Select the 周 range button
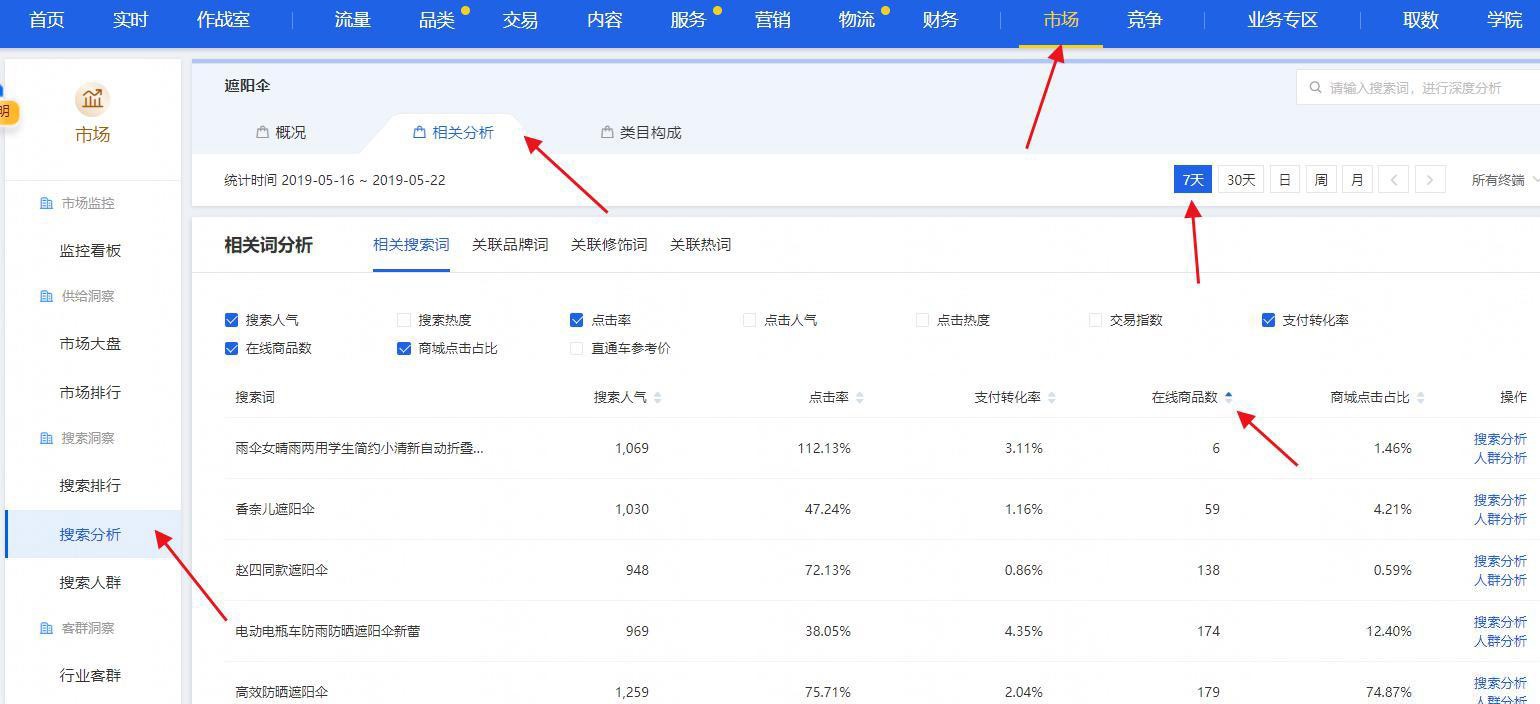Image resolution: width=1540 pixels, height=704 pixels. [x=1321, y=180]
